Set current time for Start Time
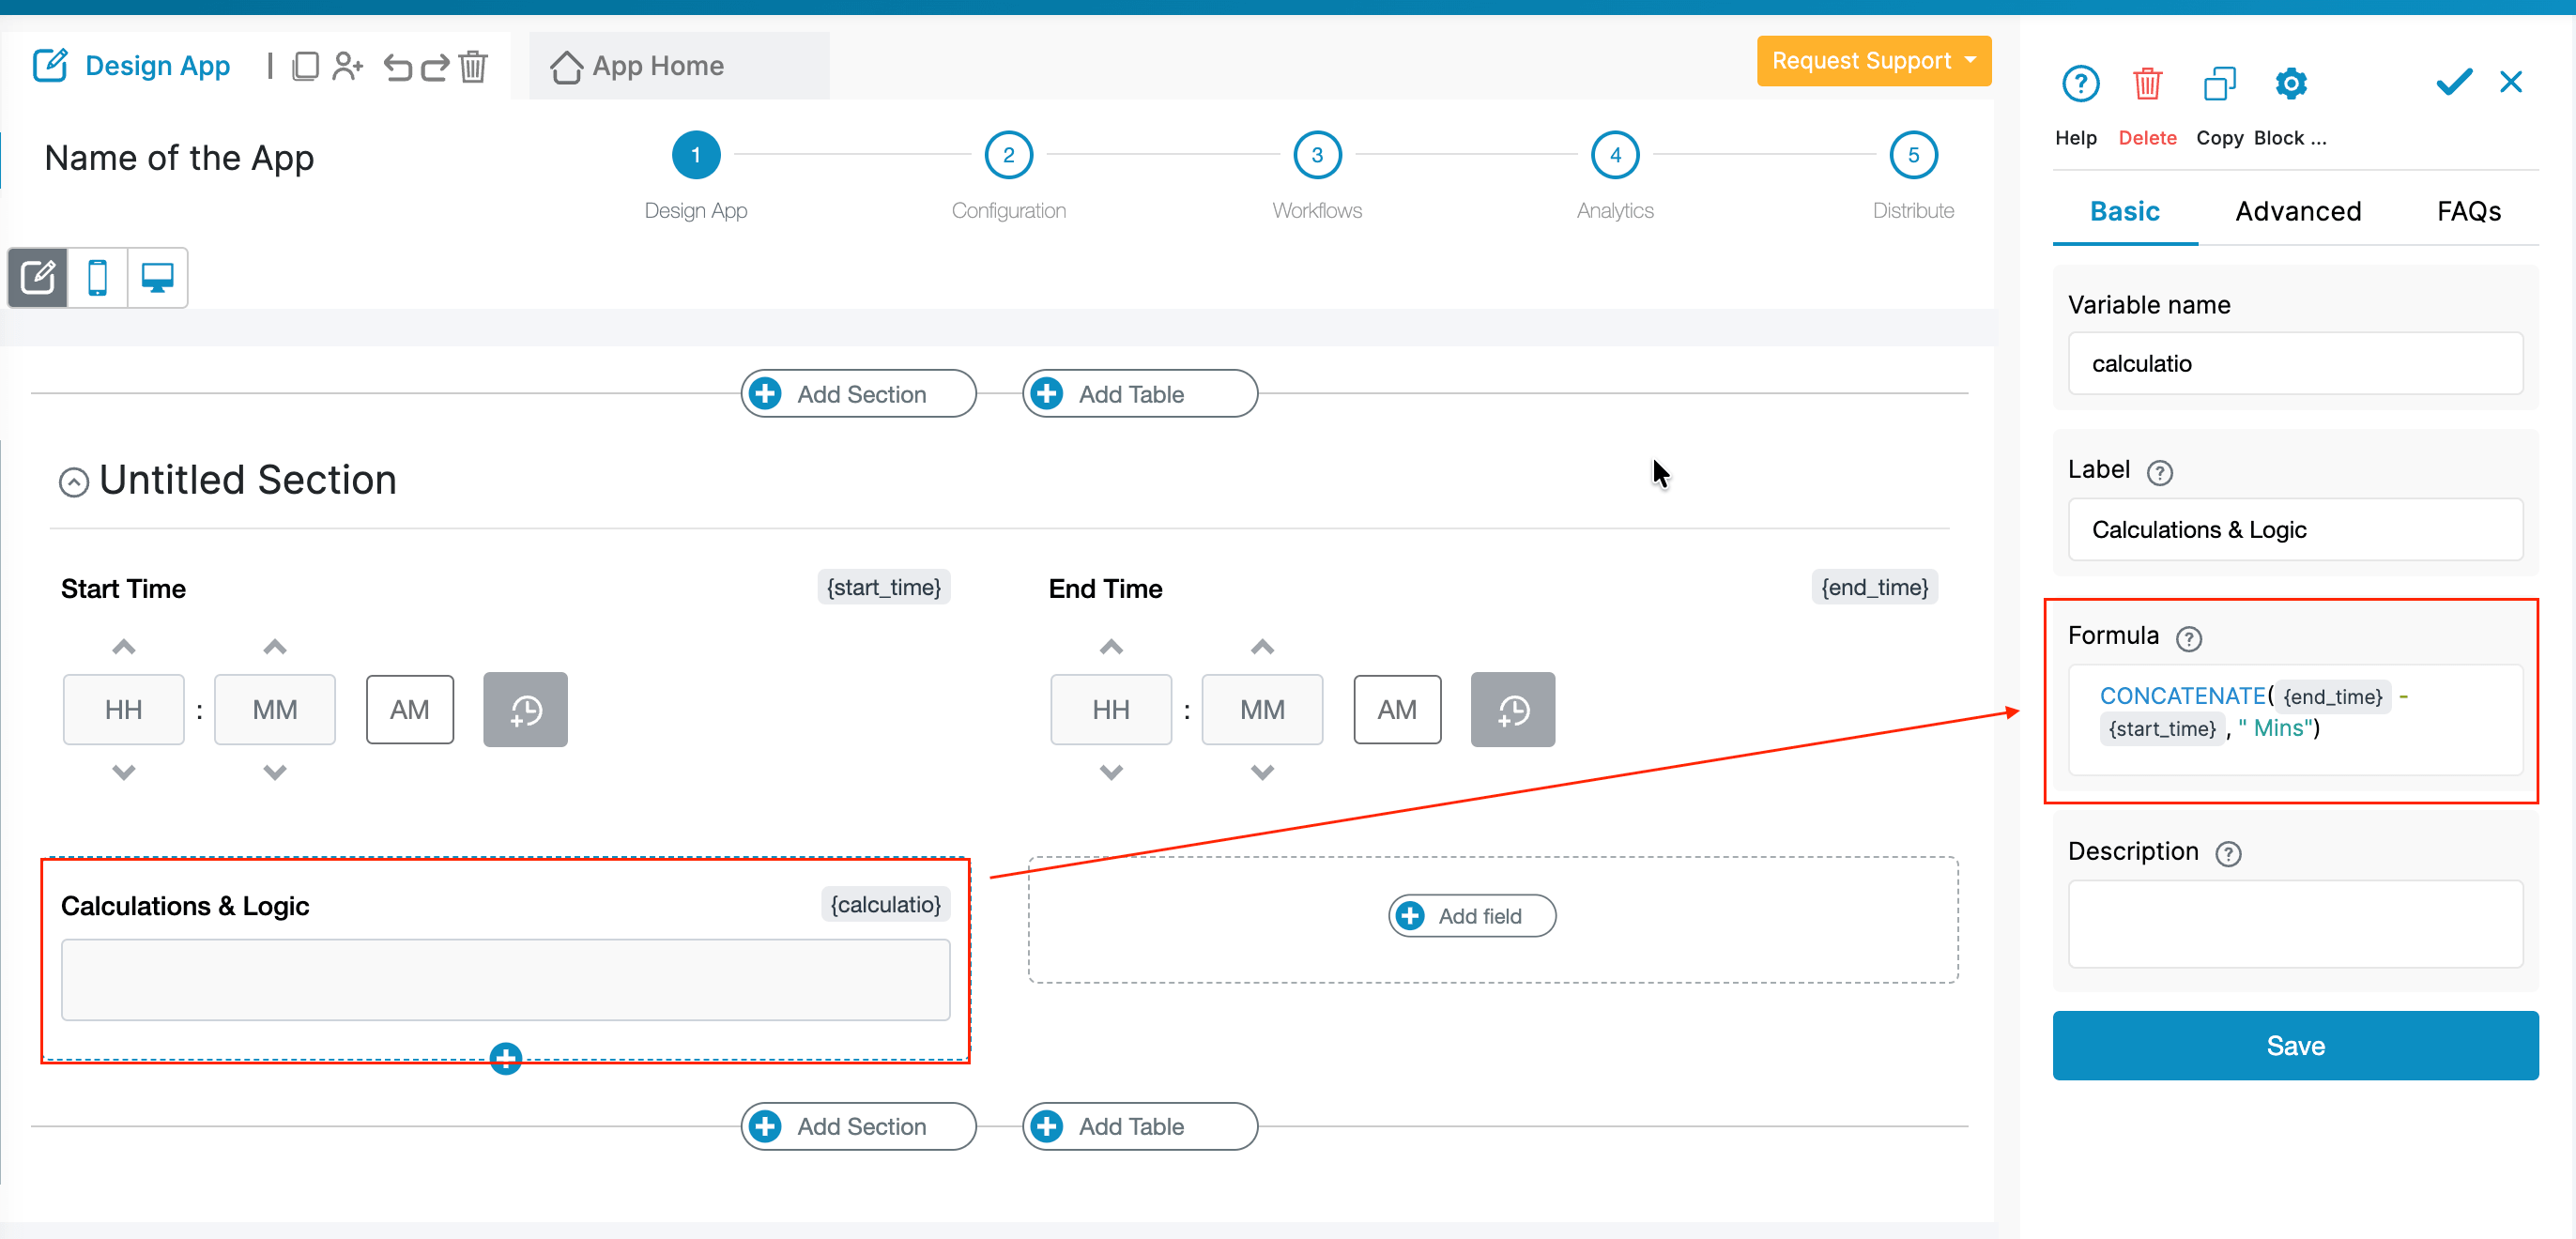Screen dimensions: 2576x1239 tap(525, 710)
